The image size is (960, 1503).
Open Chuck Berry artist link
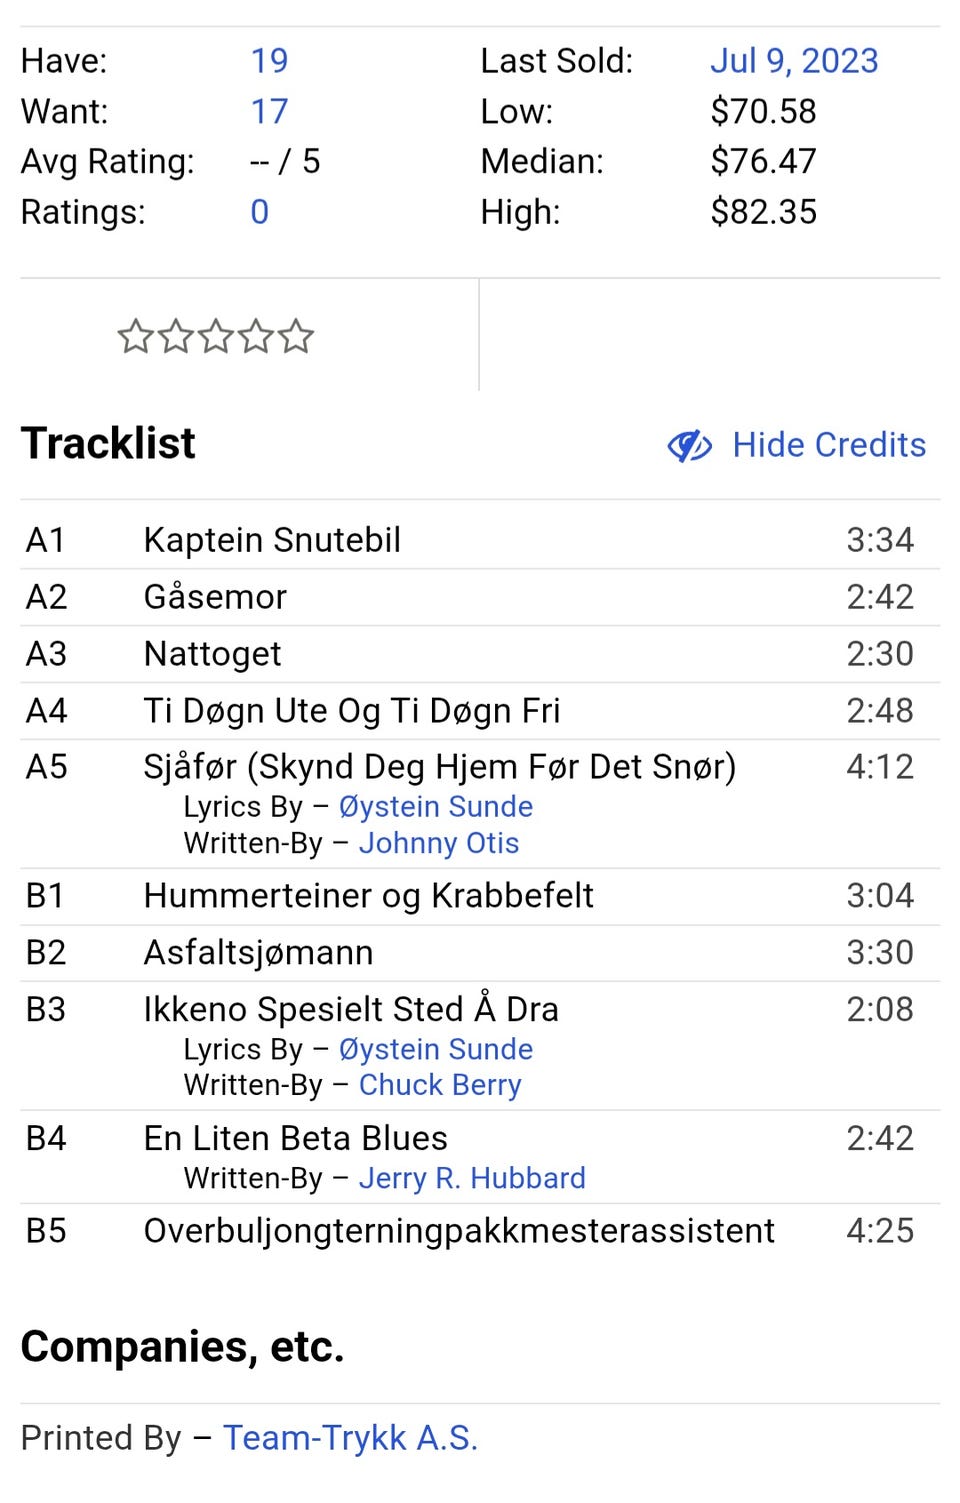pos(440,1085)
